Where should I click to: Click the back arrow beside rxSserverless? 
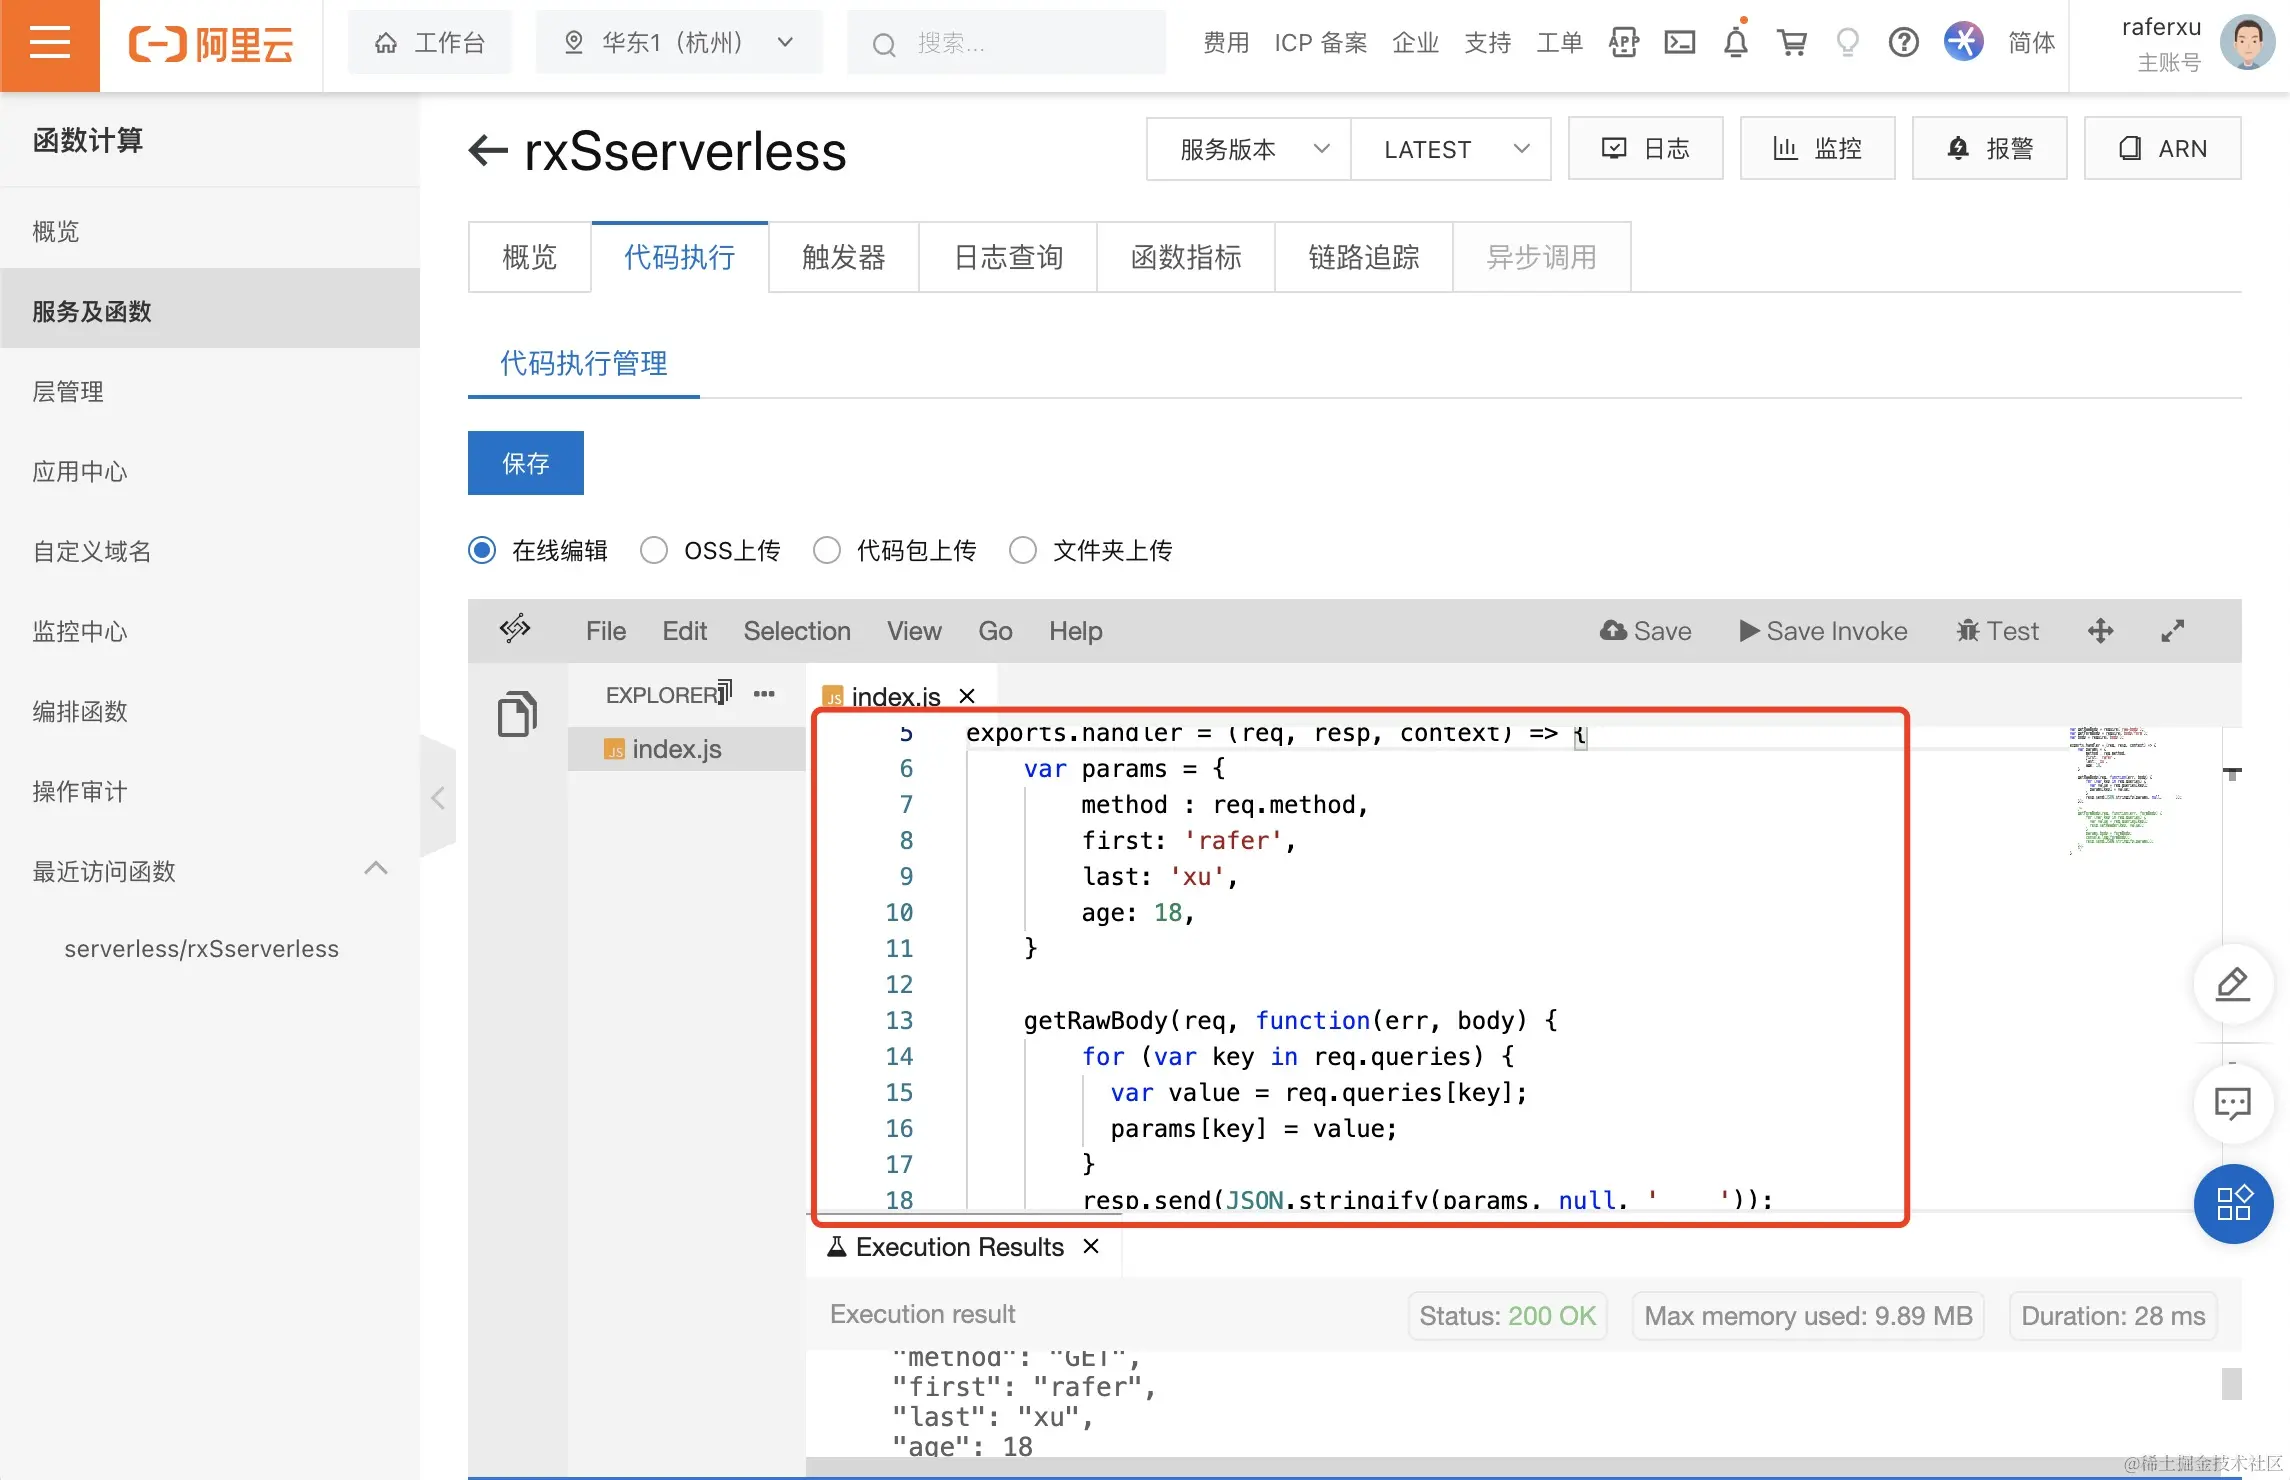coord(488,151)
